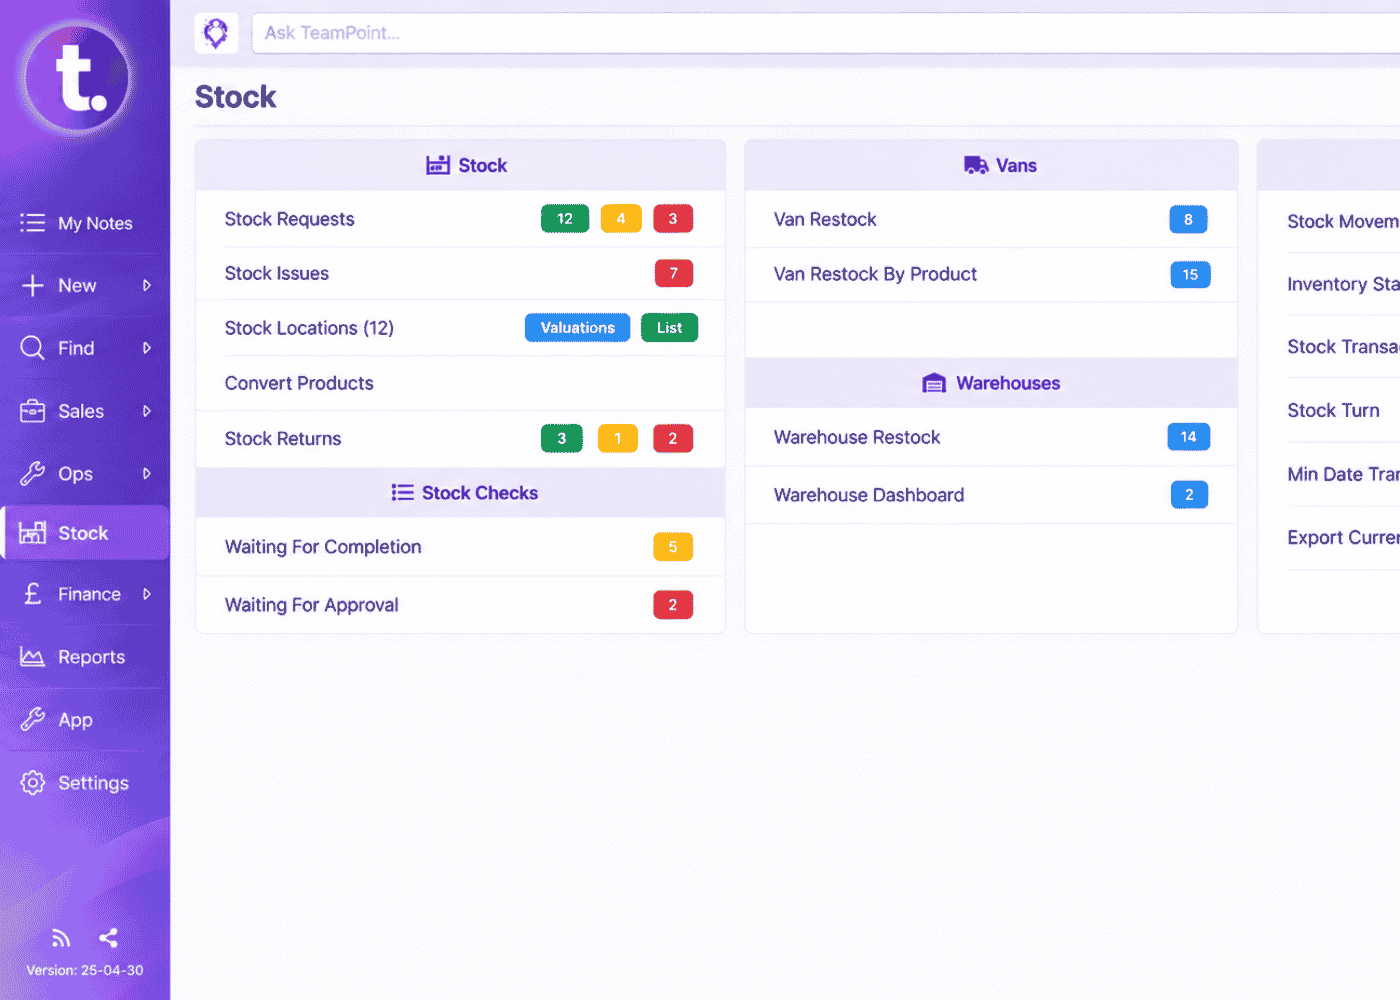Image resolution: width=1400 pixels, height=1000 pixels.
Task: Open the My Notes menu item
Action: tap(85, 223)
